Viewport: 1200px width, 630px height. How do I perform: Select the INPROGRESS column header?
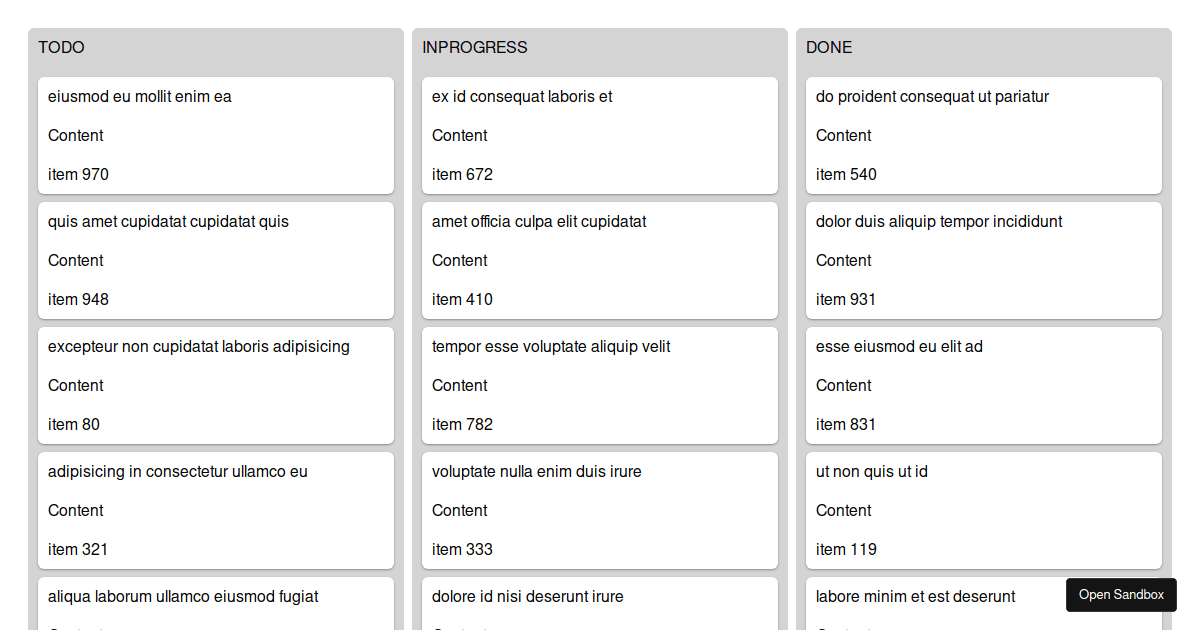(x=474, y=47)
